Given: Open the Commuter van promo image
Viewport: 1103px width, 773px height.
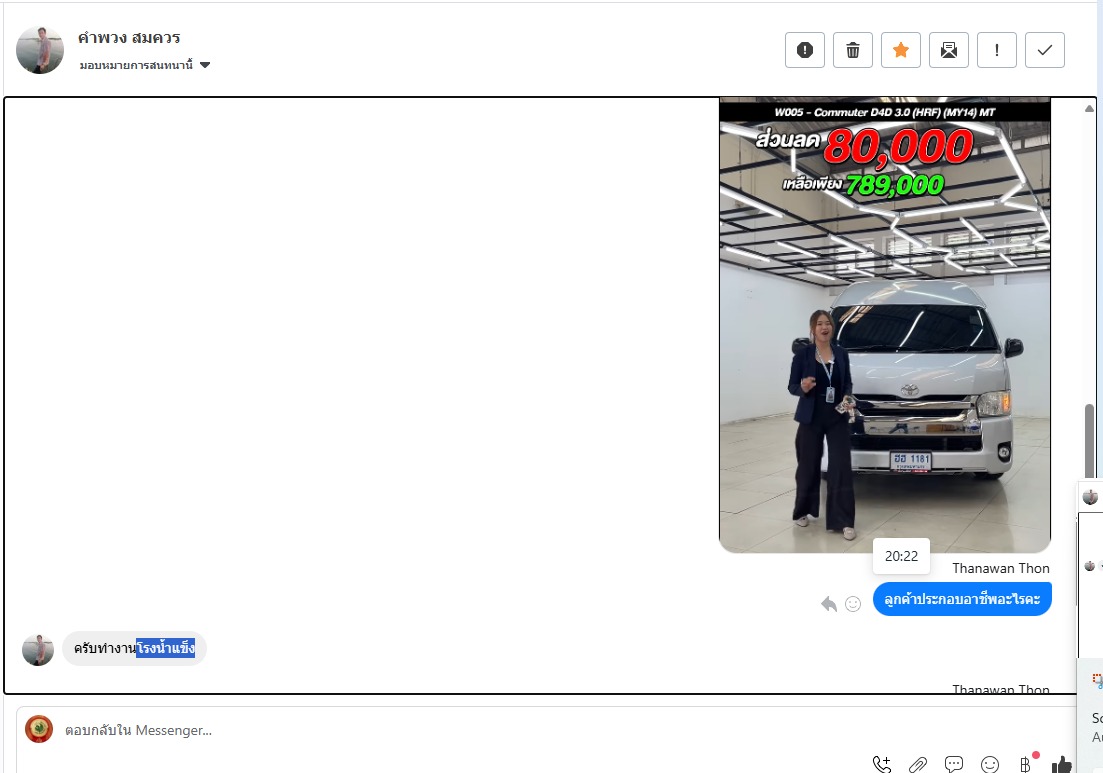Looking at the screenshot, I should click(885, 325).
